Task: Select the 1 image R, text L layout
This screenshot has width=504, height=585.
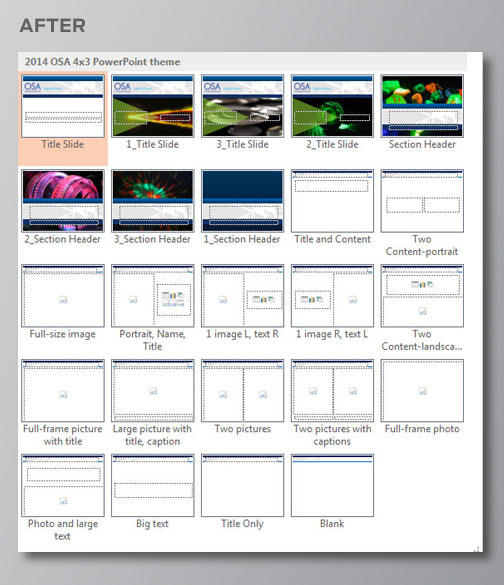Action: click(332, 295)
